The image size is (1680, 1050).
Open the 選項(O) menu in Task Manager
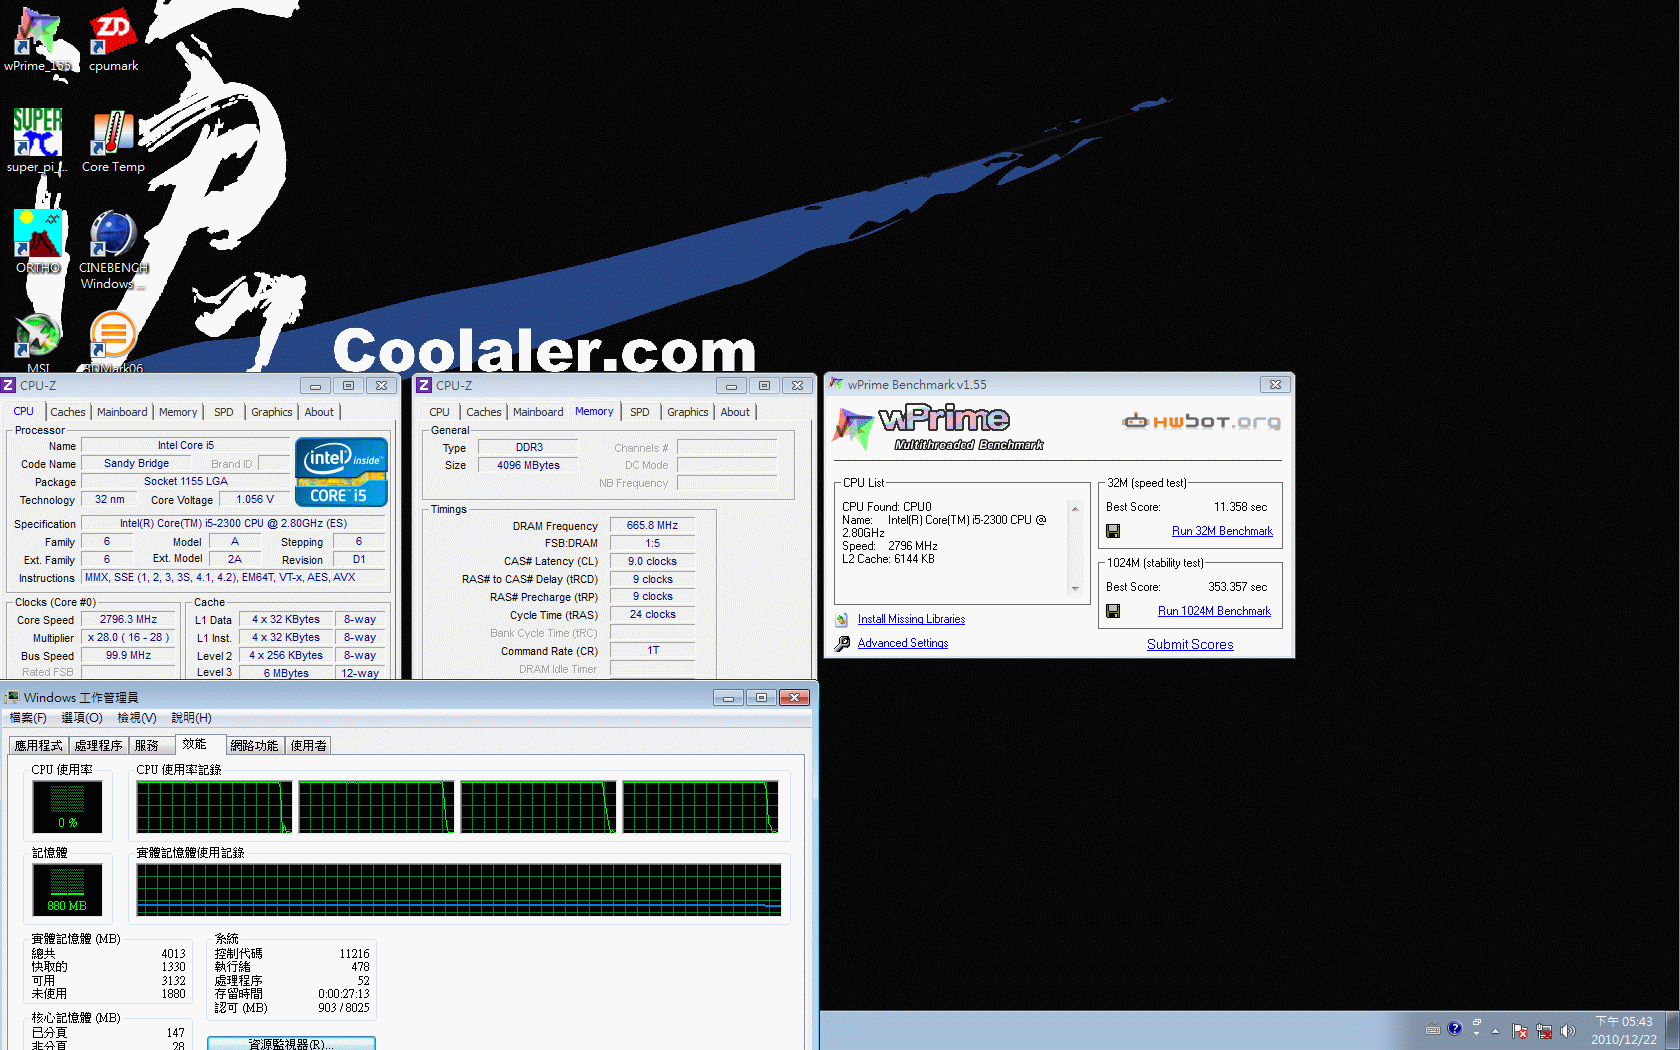[82, 718]
